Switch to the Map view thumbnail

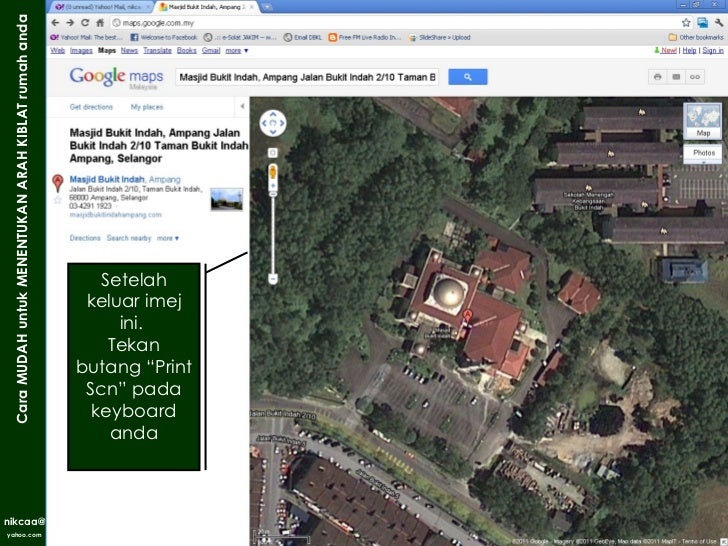pyautogui.click(x=703, y=121)
